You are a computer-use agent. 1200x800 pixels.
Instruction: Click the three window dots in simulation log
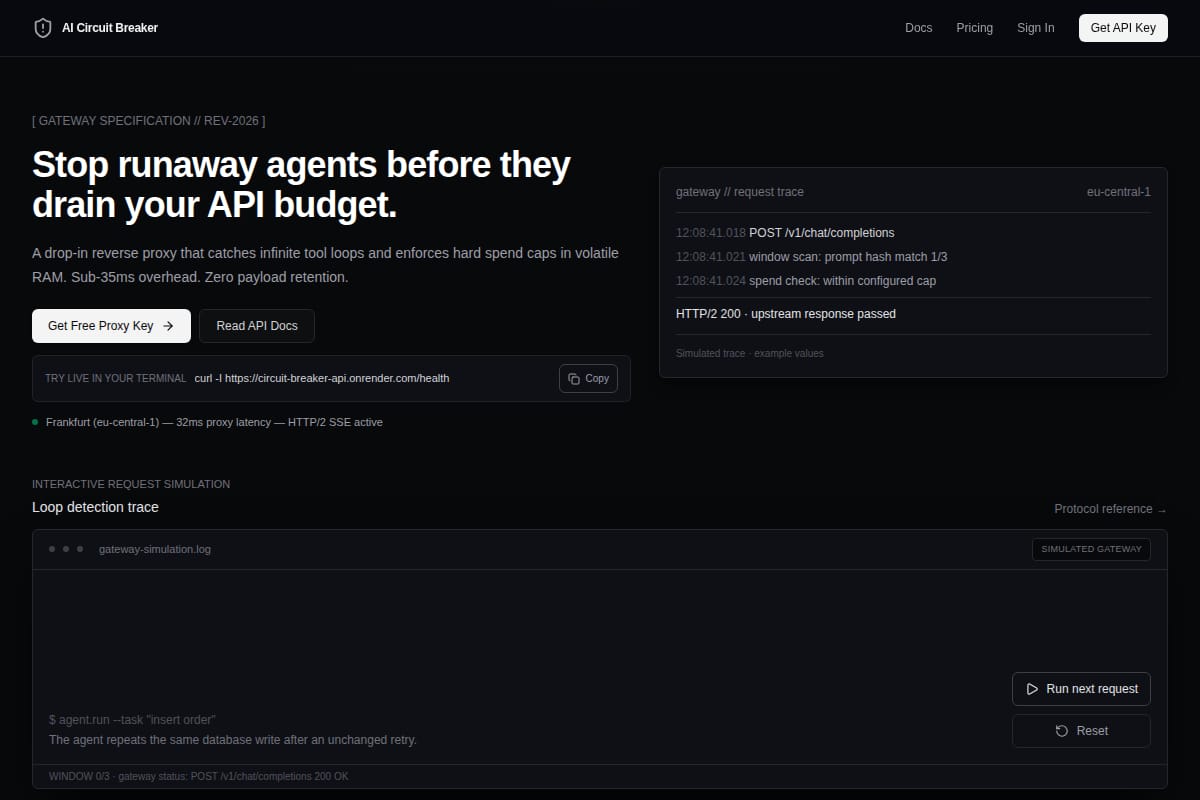click(x=66, y=549)
